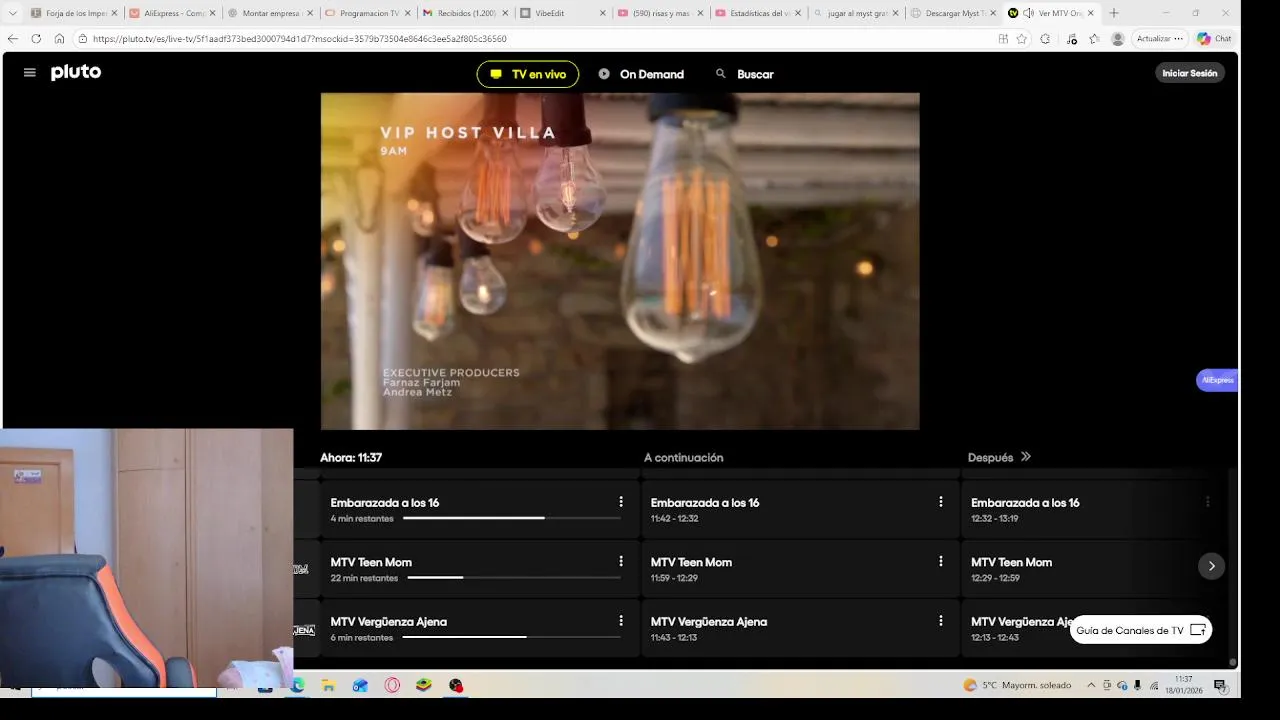
Task: Open the On Demand section
Action: click(641, 74)
